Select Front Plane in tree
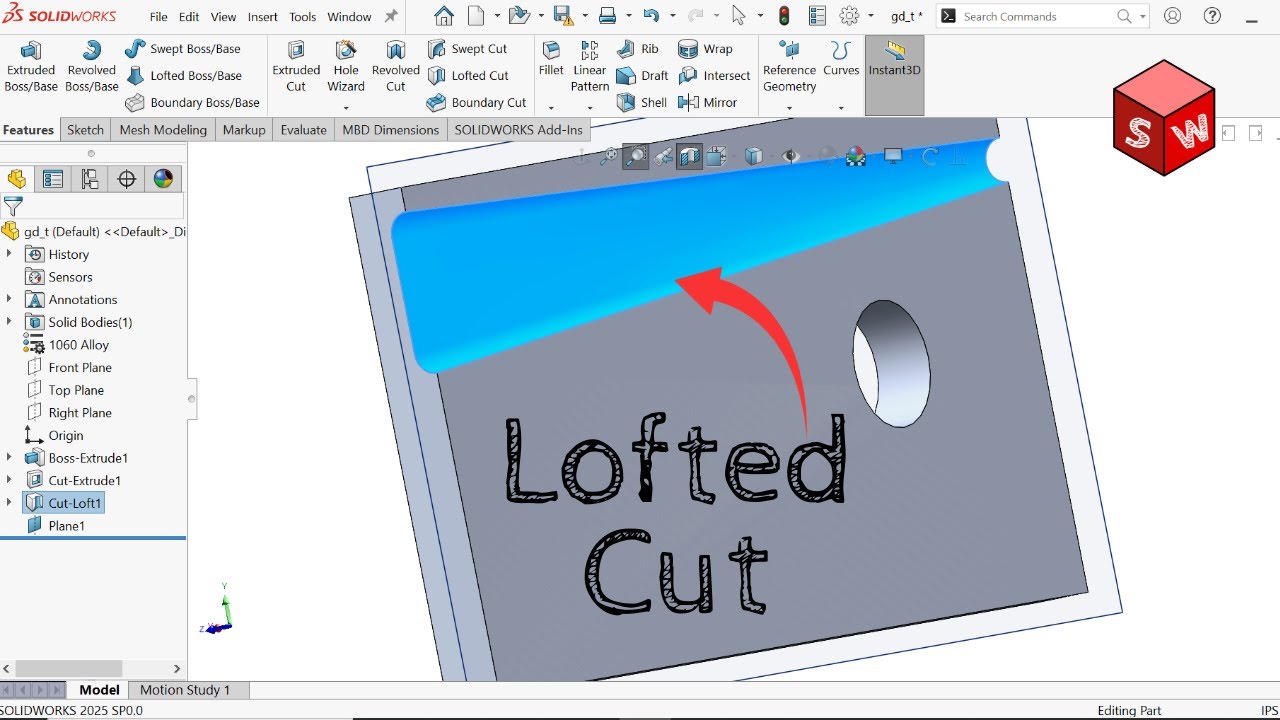Viewport: 1280px width, 720px height. [x=80, y=367]
